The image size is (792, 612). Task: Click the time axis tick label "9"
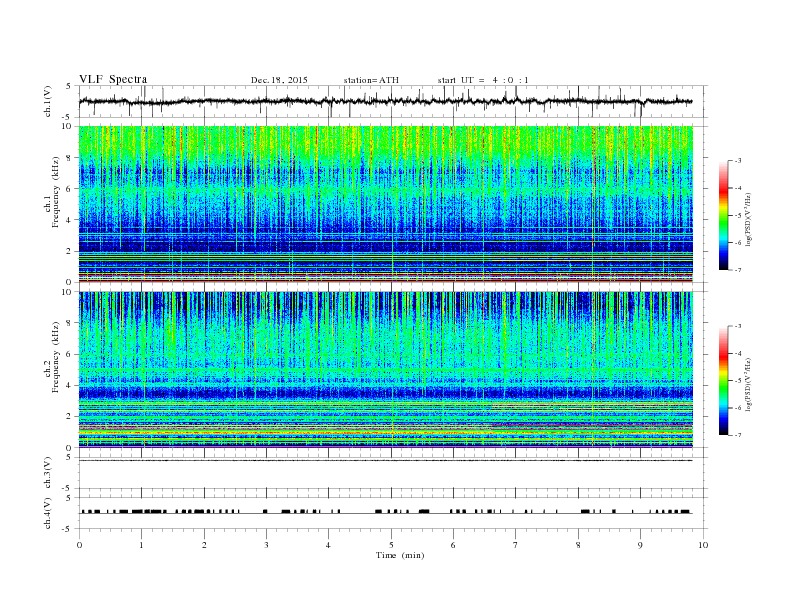640,545
